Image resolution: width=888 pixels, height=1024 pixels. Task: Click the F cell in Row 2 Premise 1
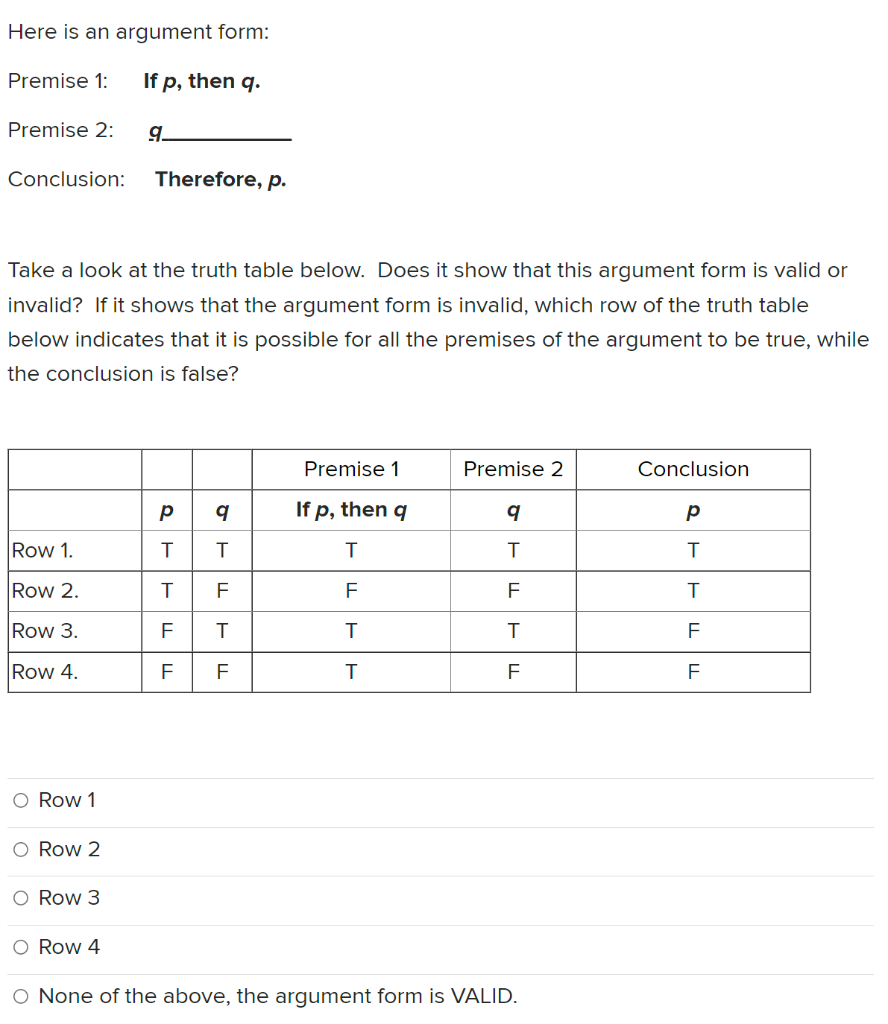pos(351,590)
